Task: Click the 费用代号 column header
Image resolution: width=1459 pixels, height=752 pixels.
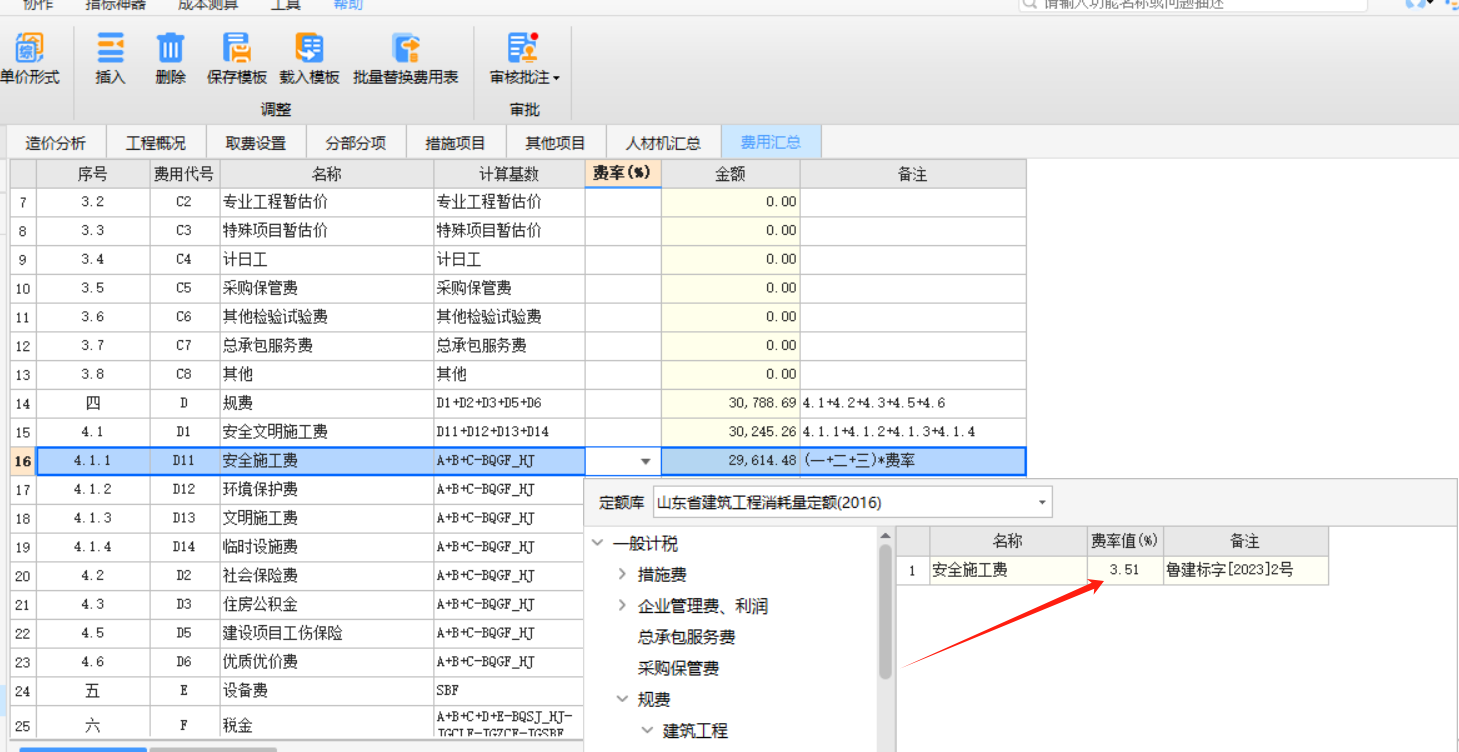Action: (x=184, y=174)
